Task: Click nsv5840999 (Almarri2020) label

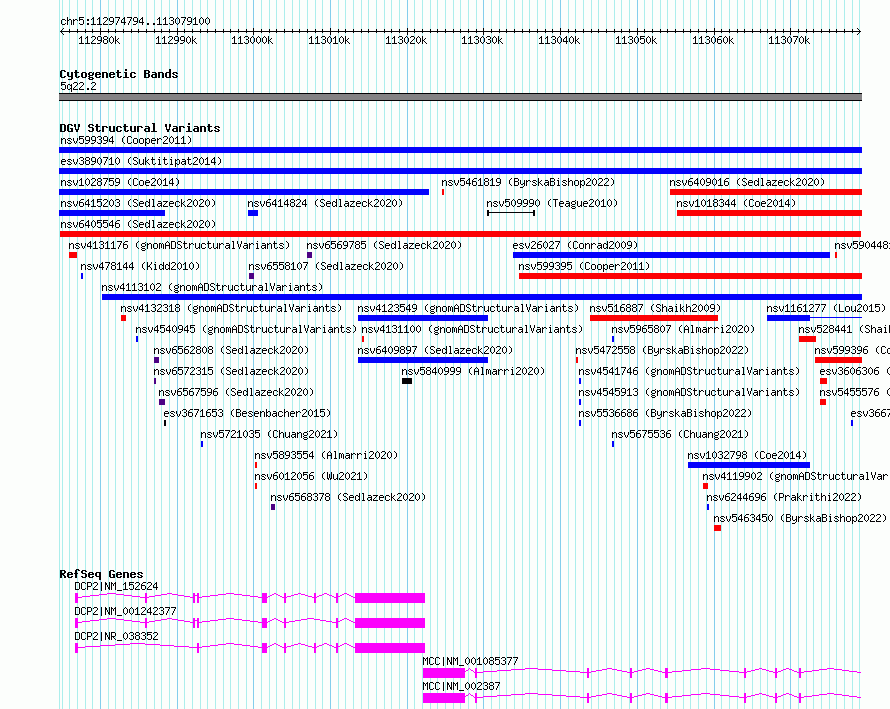Action: [x=473, y=371]
